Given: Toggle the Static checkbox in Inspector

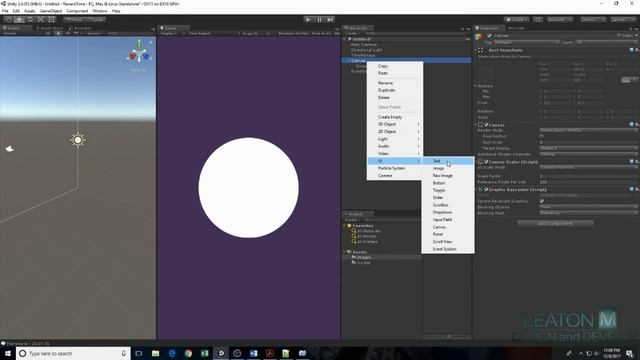Looking at the screenshot, I should pos(619,36).
